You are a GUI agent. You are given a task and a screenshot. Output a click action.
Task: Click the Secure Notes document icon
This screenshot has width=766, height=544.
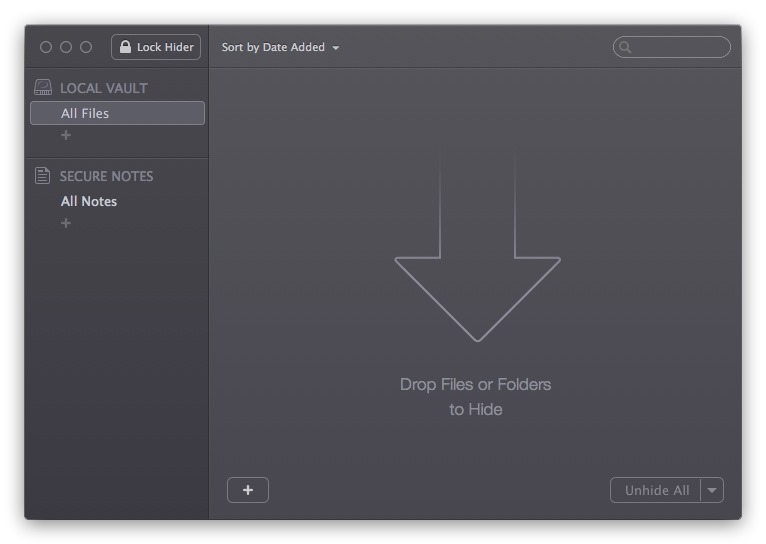tap(43, 176)
